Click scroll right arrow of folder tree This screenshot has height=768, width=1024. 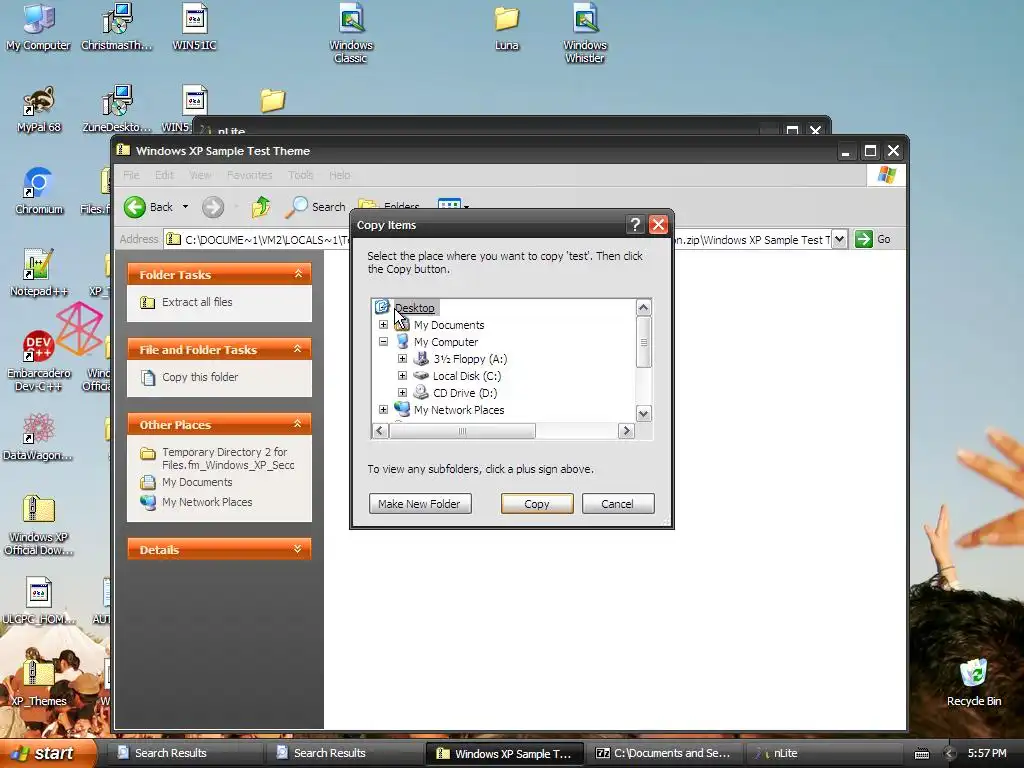[626, 430]
